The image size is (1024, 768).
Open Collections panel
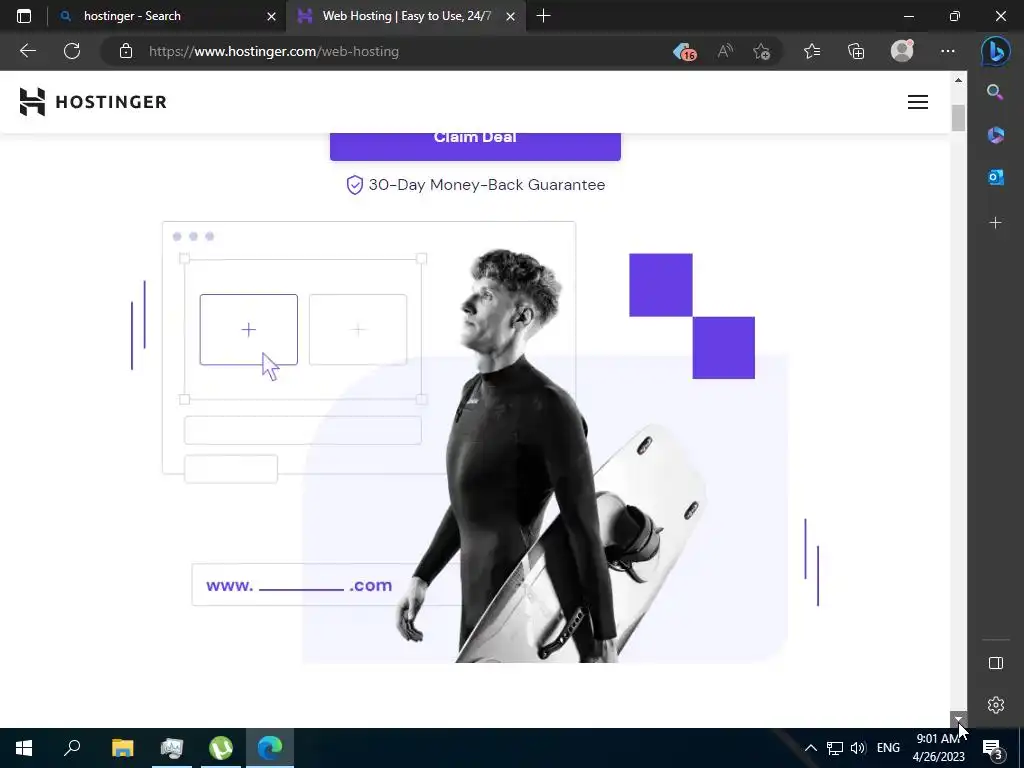(x=856, y=51)
